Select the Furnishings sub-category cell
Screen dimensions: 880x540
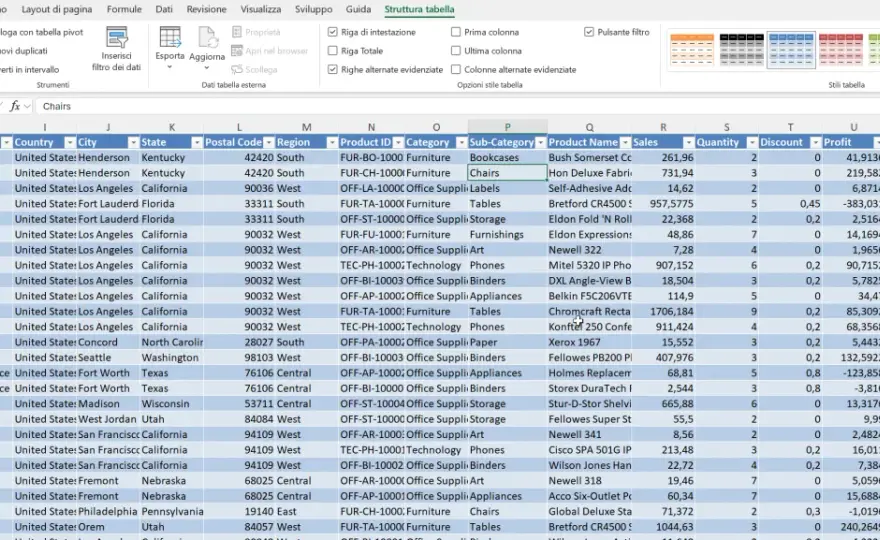tap(507, 235)
